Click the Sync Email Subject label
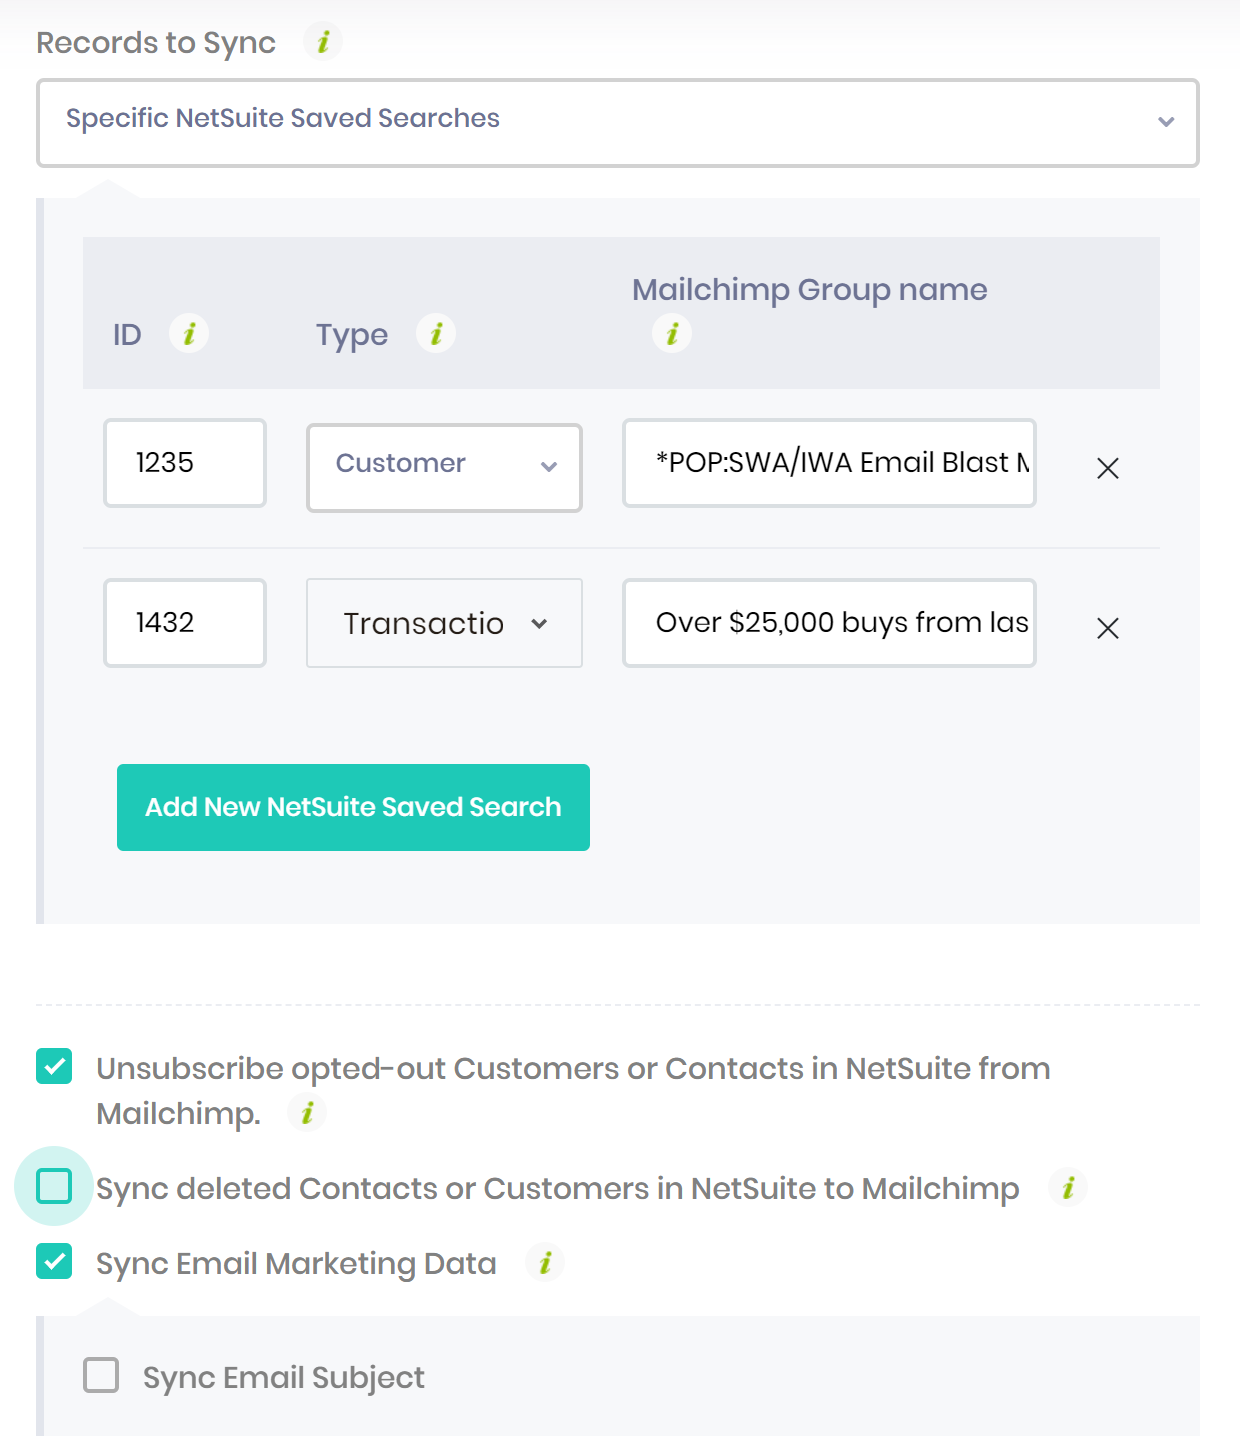The width and height of the screenshot is (1240, 1436). coord(284,1377)
